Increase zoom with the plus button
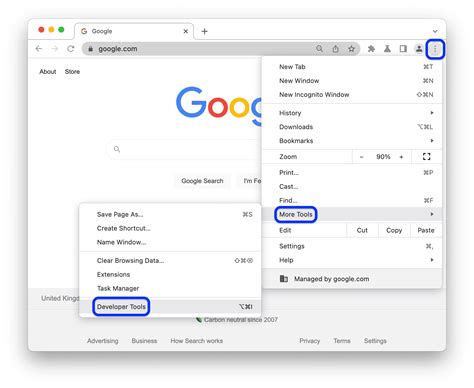This screenshot has height=388, width=474. pos(401,157)
